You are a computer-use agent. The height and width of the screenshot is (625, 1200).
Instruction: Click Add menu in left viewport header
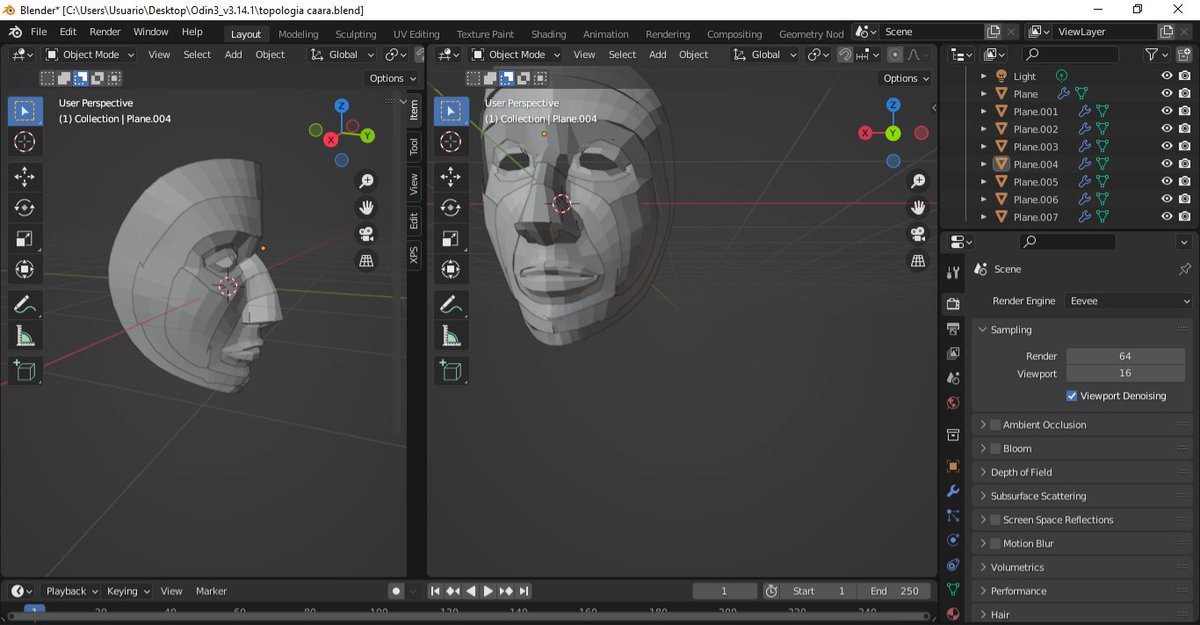(x=233, y=55)
